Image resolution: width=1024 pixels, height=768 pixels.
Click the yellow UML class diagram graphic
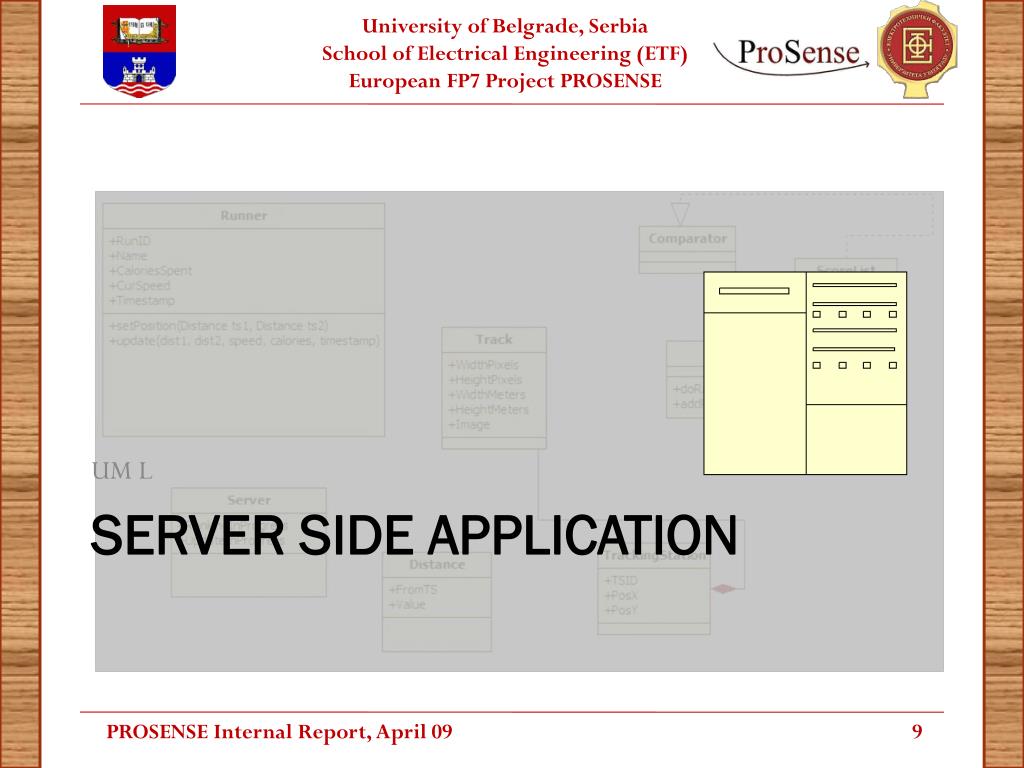[x=805, y=373]
